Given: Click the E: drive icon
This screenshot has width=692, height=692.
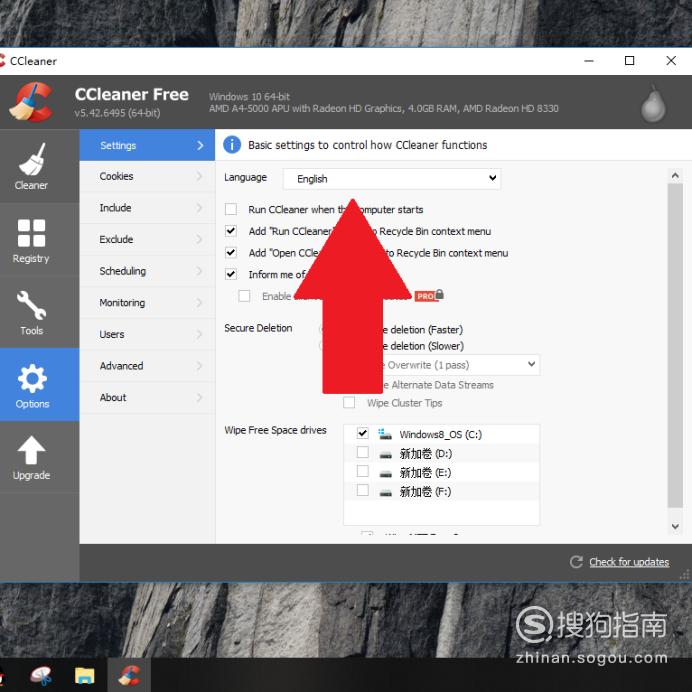Looking at the screenshot, I should click(385, 474).
